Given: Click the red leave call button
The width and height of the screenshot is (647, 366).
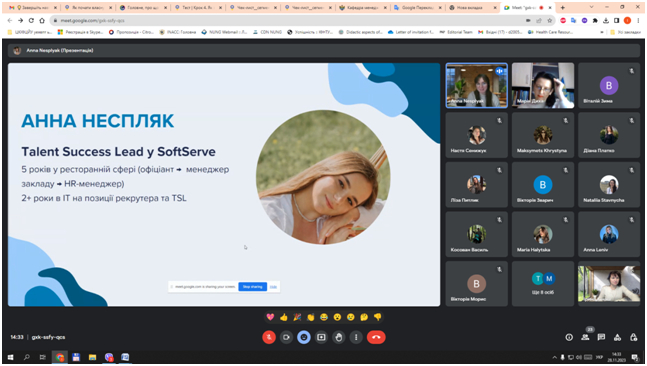Looking at the screenshot, I should (x=376, y=337).
